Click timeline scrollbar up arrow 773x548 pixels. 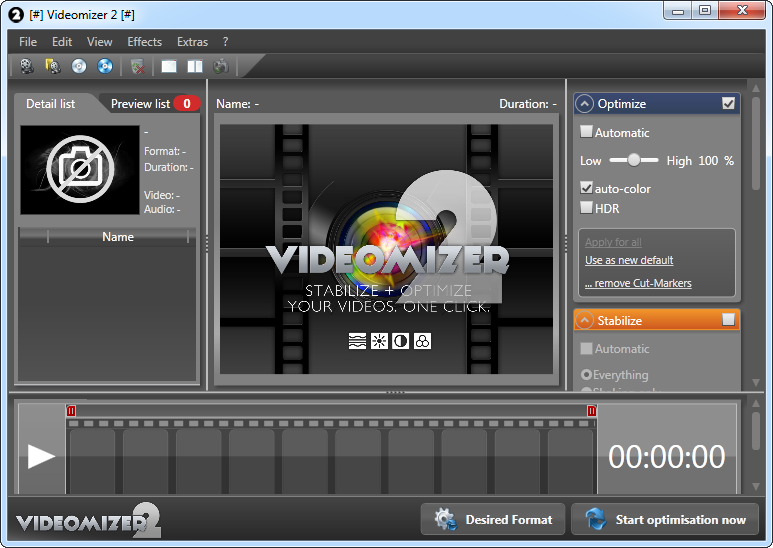pyautogui.click(x=756, y=404)
